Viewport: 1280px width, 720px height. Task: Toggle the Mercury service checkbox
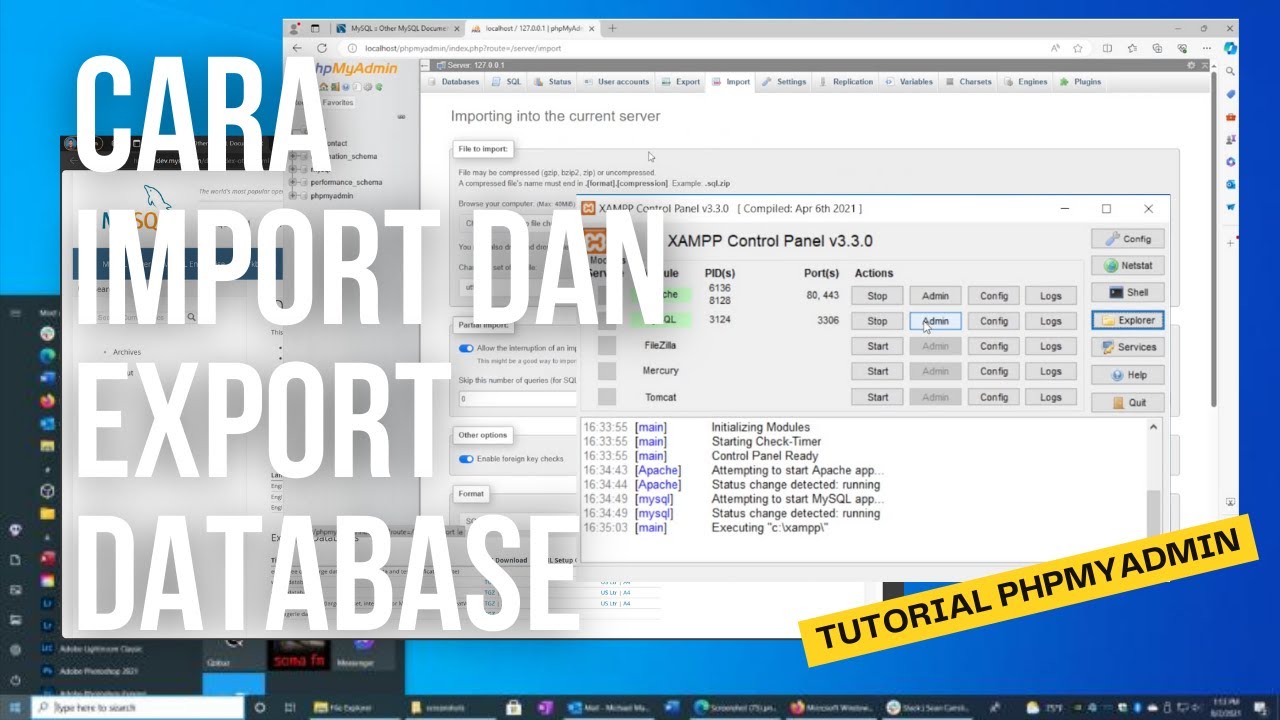coord(607,371)
